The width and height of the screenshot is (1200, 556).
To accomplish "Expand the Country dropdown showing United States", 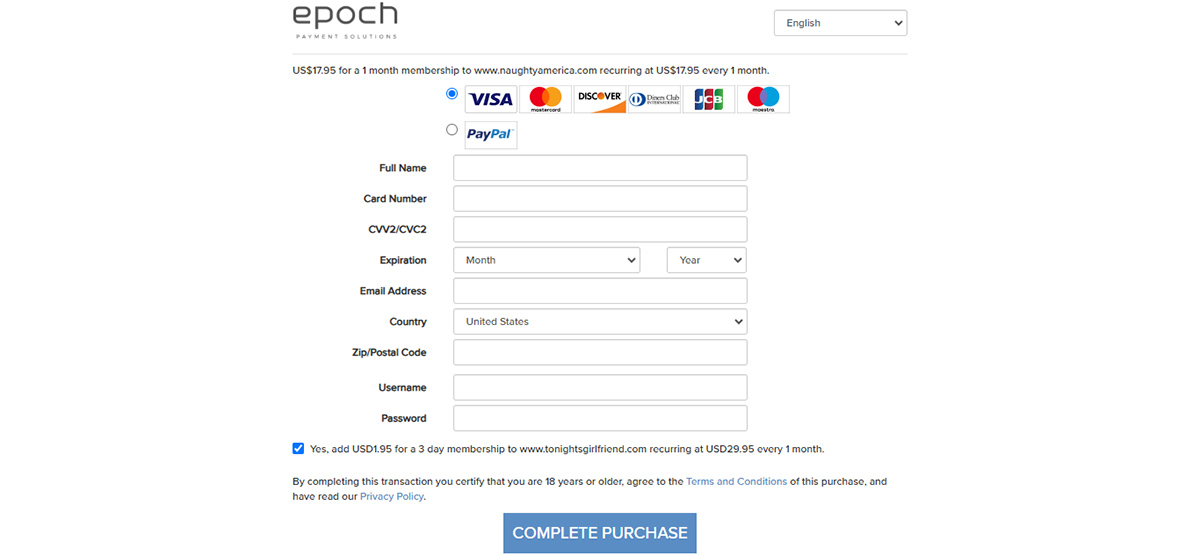I will click(x=600, y=322).
